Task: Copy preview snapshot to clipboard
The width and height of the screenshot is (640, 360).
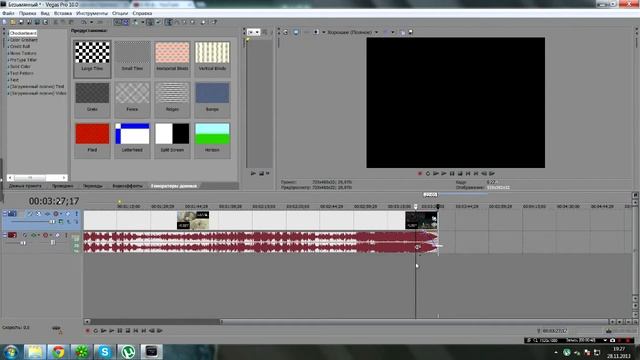Action: [402, 32]
